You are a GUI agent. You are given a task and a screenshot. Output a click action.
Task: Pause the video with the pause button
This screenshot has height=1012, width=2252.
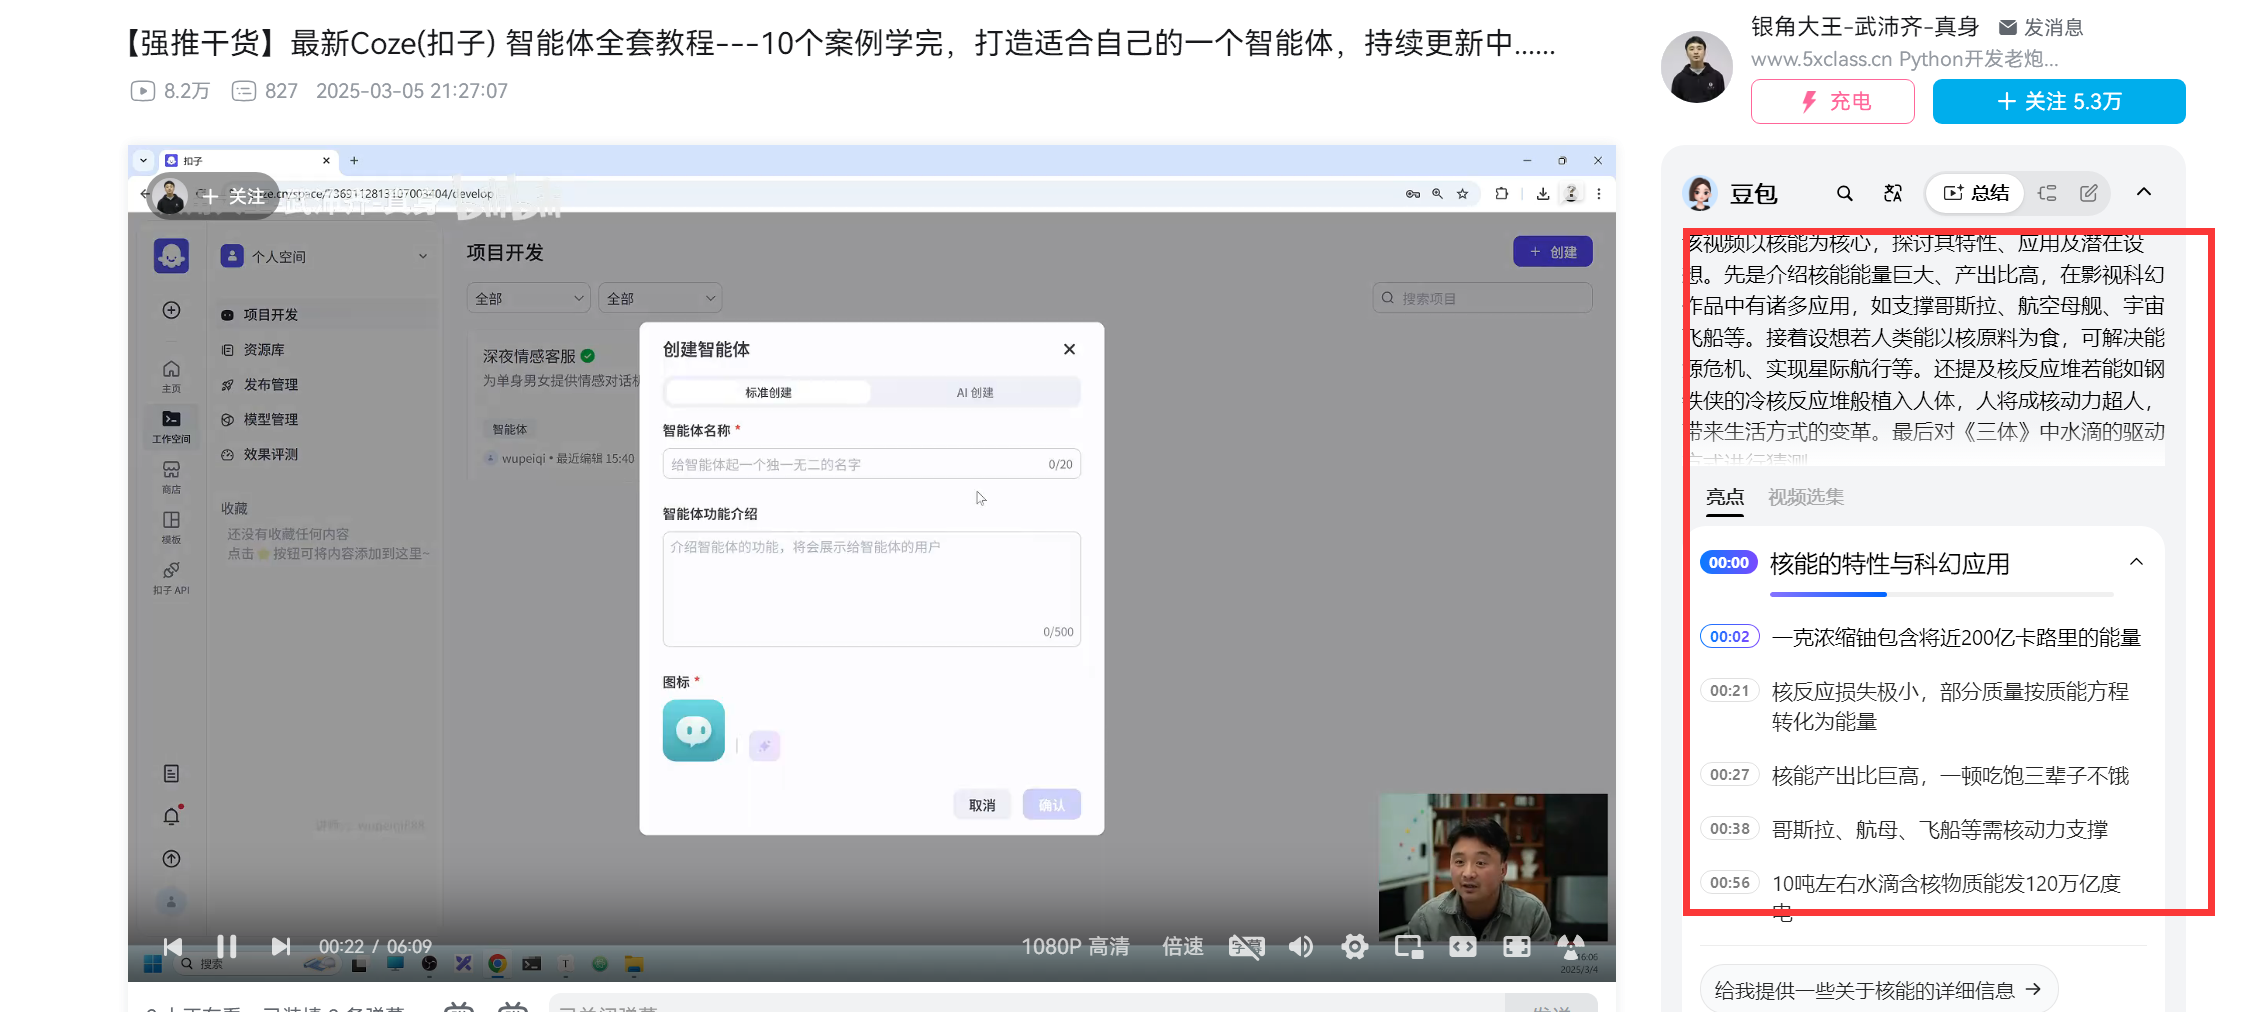227,946
